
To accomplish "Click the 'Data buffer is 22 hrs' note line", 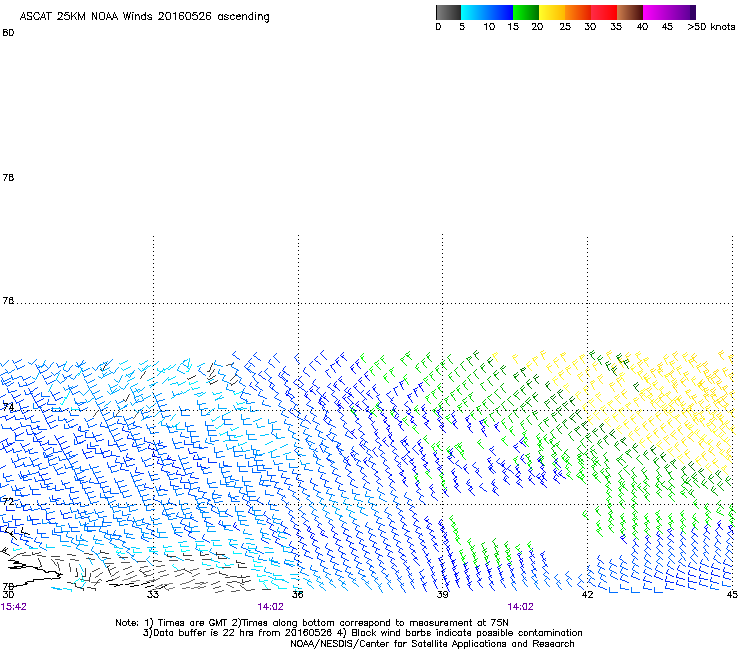I will 362,633.
